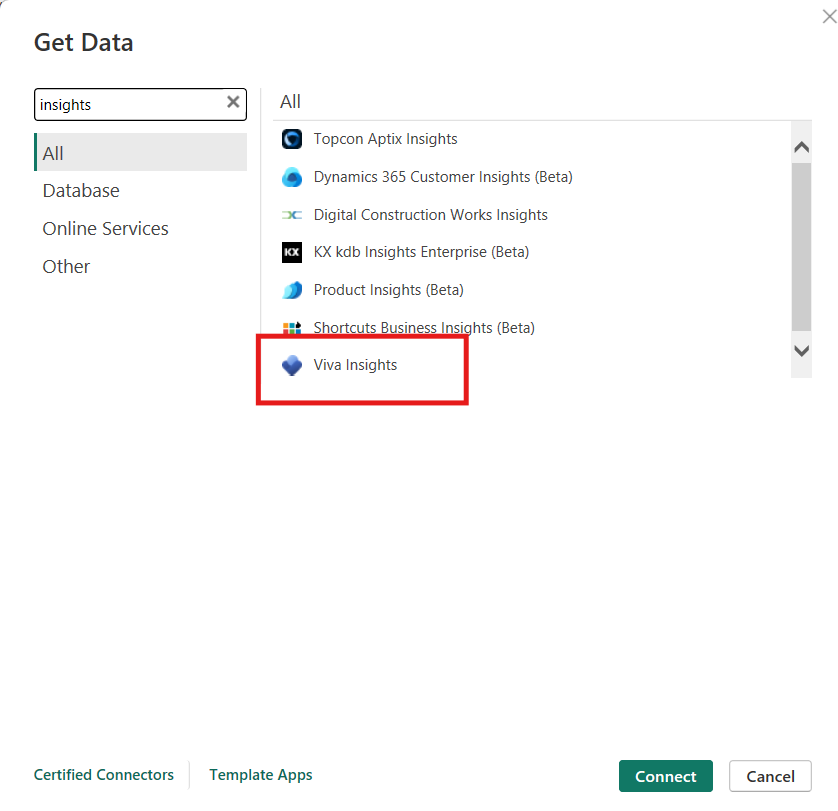Click the Cancel button
The height and width of the screenshot is (811, 838).
pos(770,776)
